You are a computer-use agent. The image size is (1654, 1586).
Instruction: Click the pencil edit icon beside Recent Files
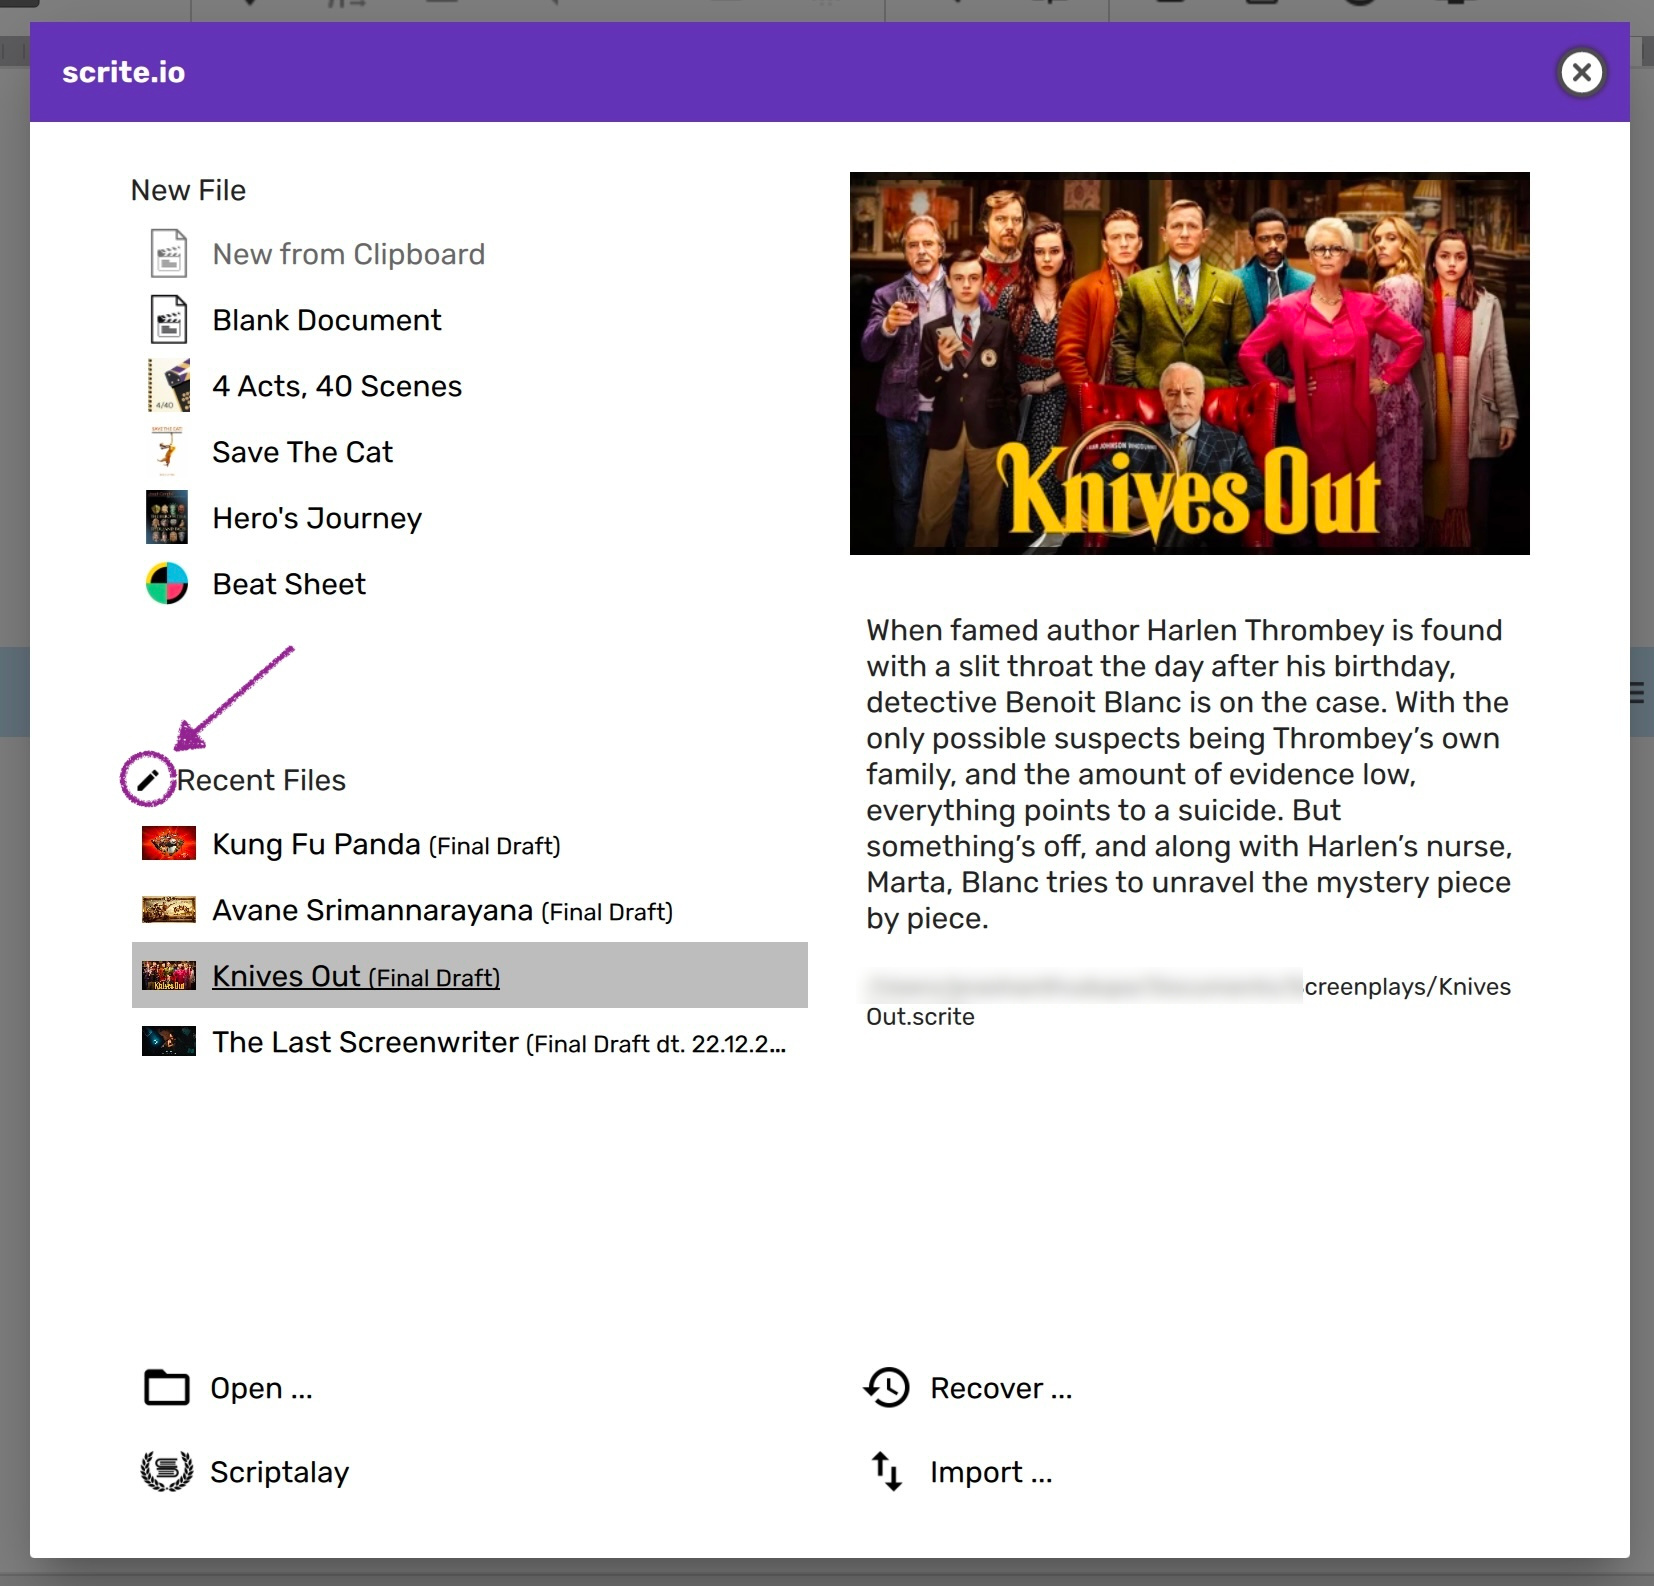(x=147, y=780)
